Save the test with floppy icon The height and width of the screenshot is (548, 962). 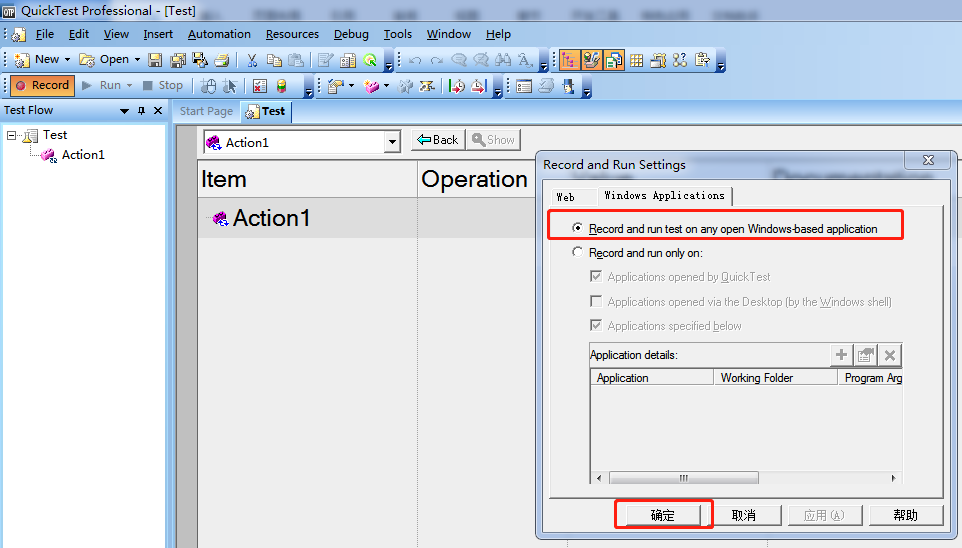155,60
